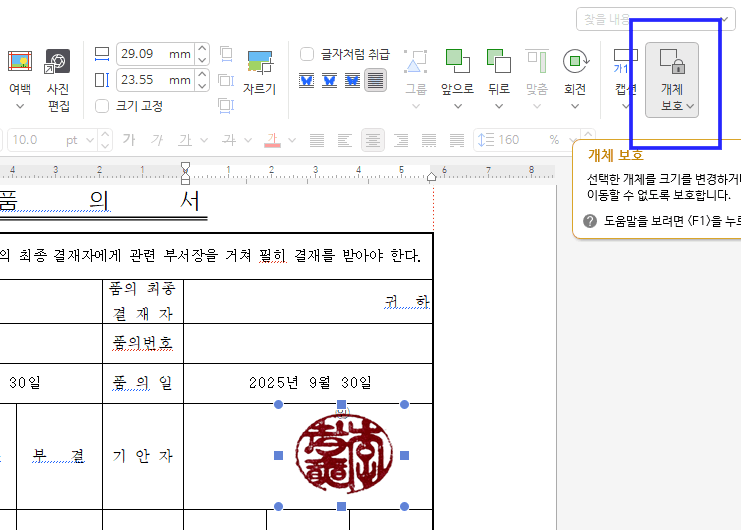Viewport: 741px width, 530px height.
Task: Click the 품의번호 table cell
Action: (143, 343)
